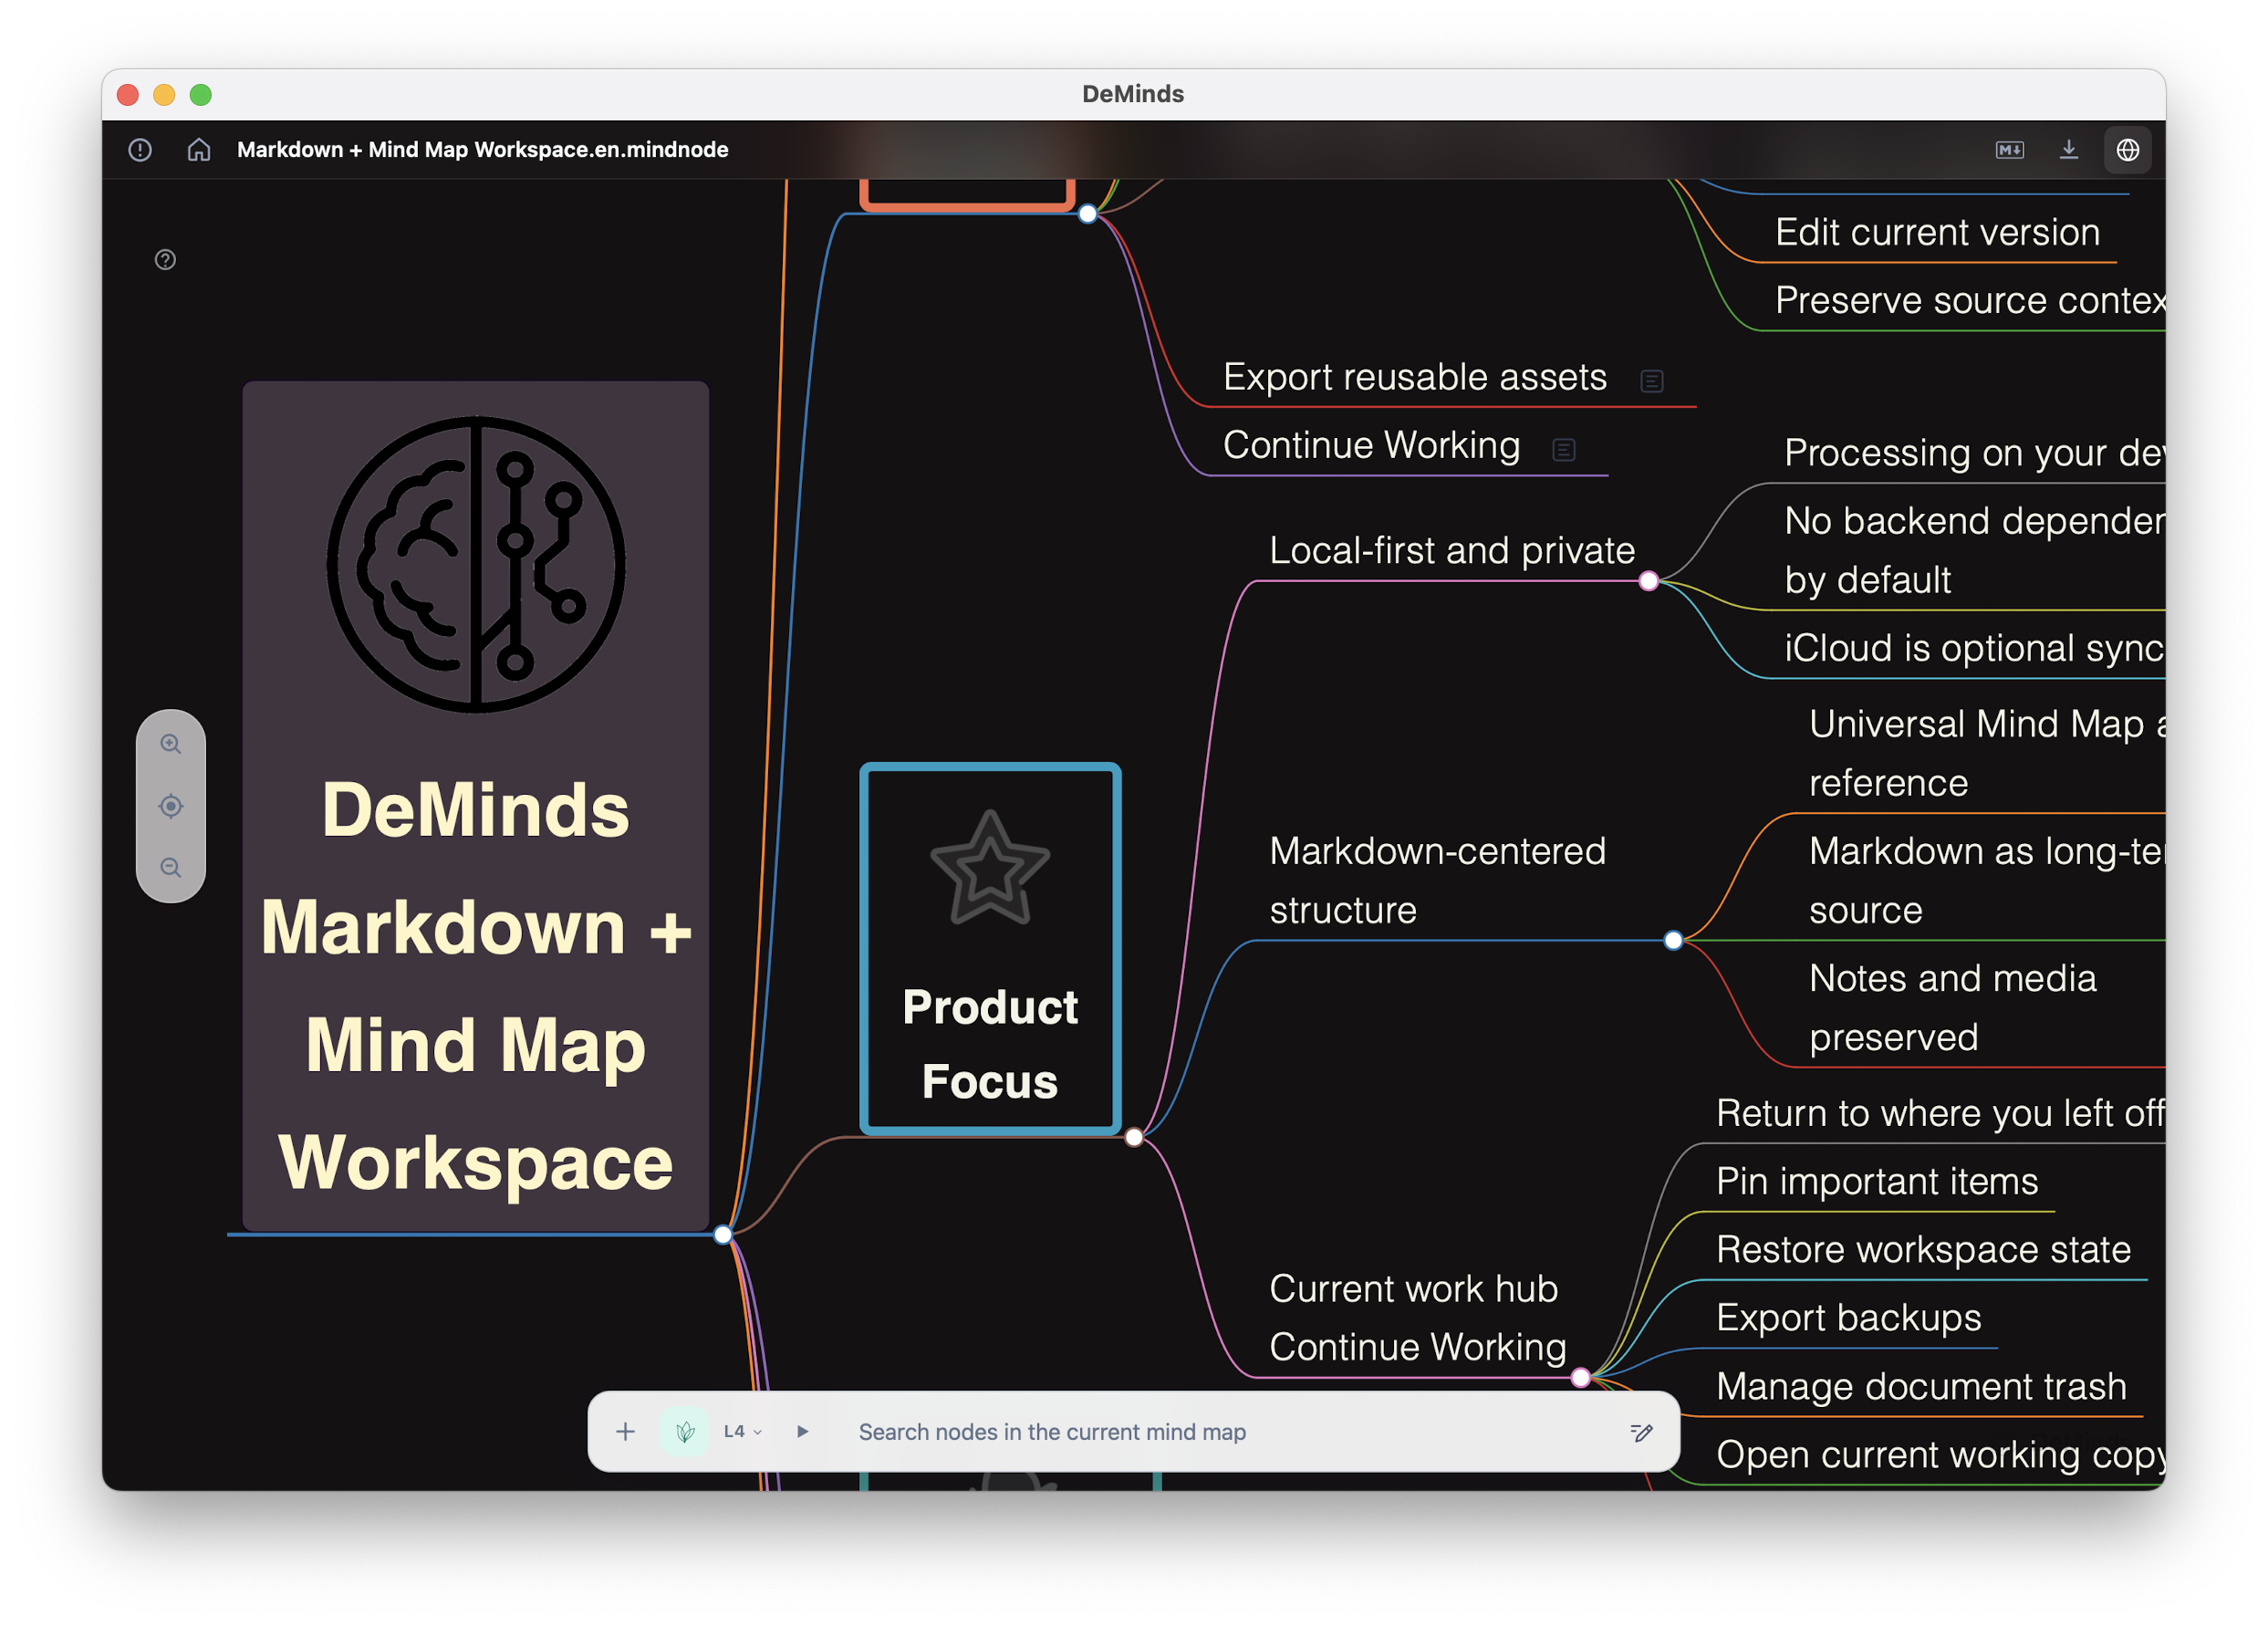Viewport: 2268px width, 1626px height.
Task: Zoom out of the mind map
Action: coord(171,867)
